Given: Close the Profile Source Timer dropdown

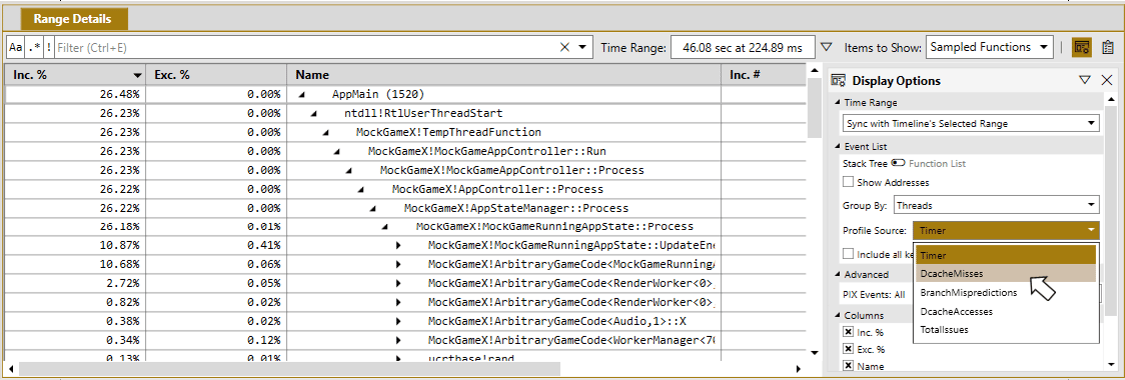Looking at the screenshot, I should coord(1006,231).
